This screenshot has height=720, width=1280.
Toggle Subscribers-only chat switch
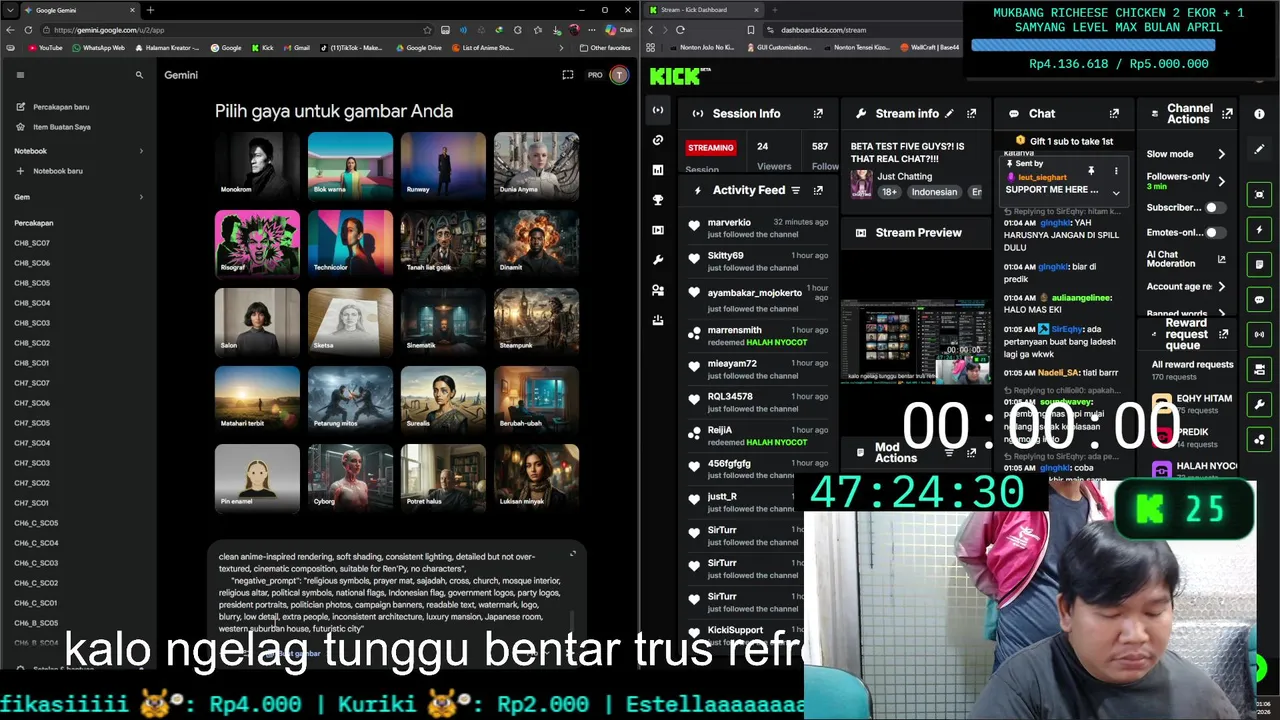click(x=1215, y=207)
